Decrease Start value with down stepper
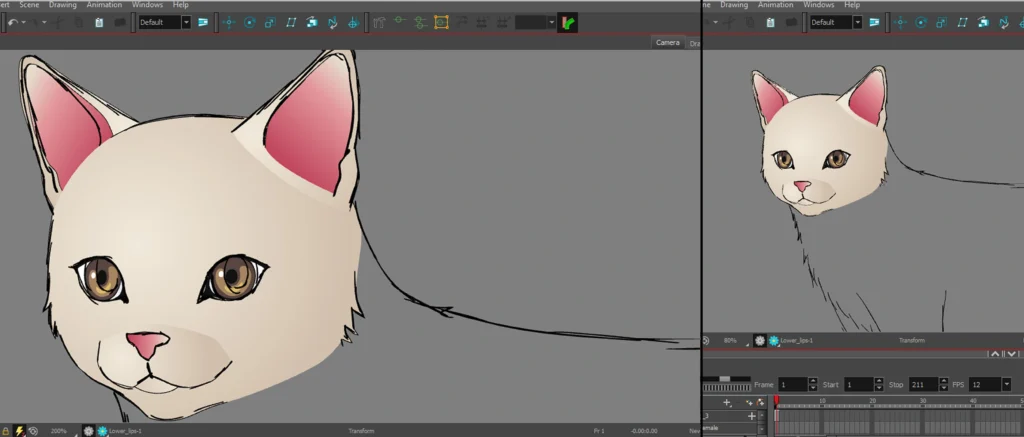Screen dimensions: 1024x437 879,388
